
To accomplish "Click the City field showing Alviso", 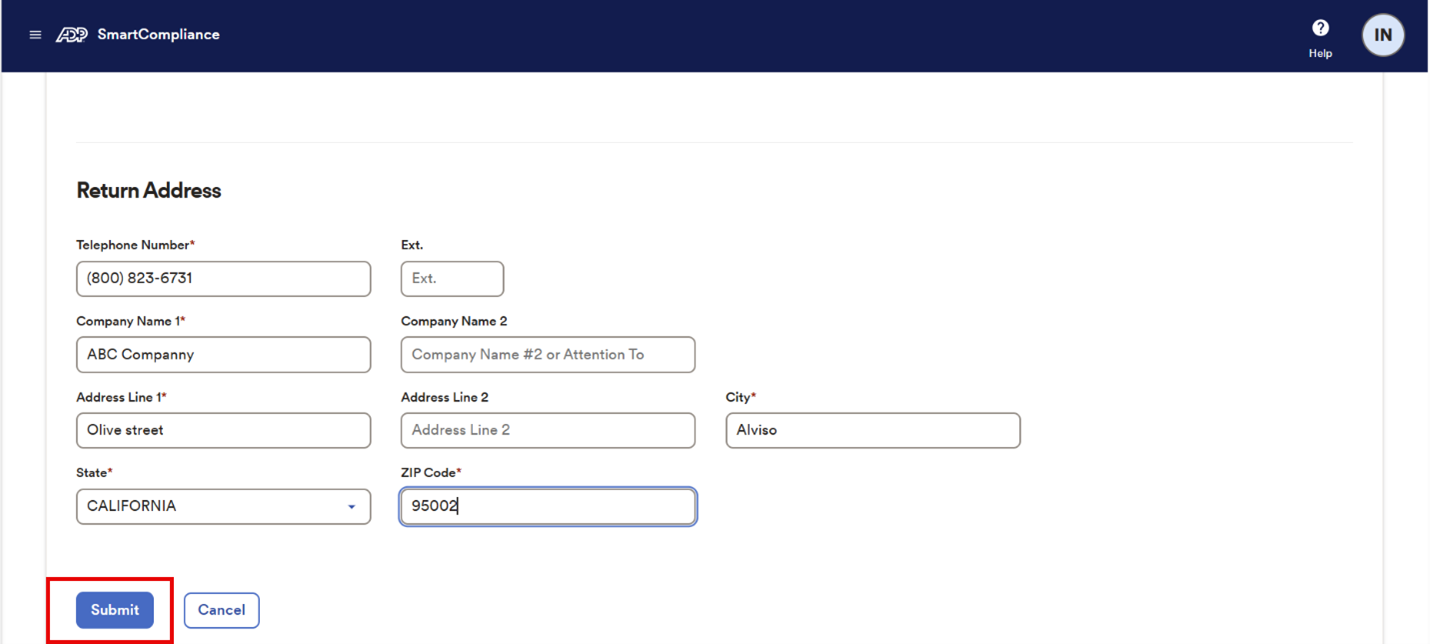I will tap(872, 431).
